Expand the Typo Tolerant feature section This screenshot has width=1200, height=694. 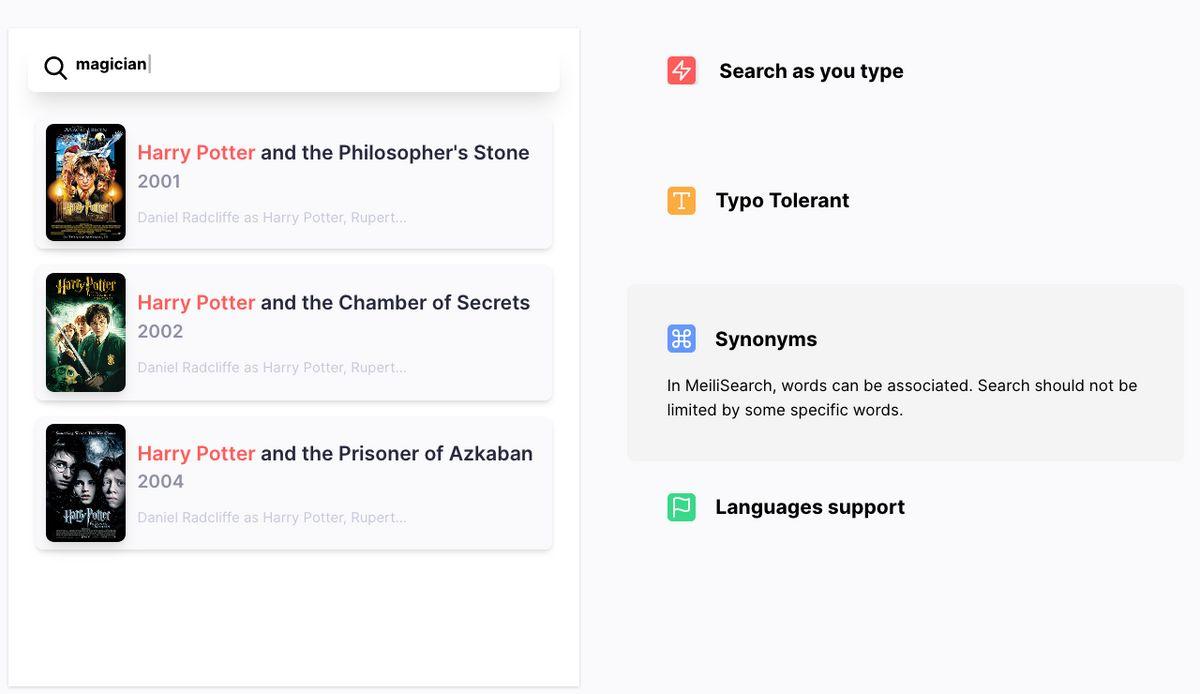tap(782, 201)
